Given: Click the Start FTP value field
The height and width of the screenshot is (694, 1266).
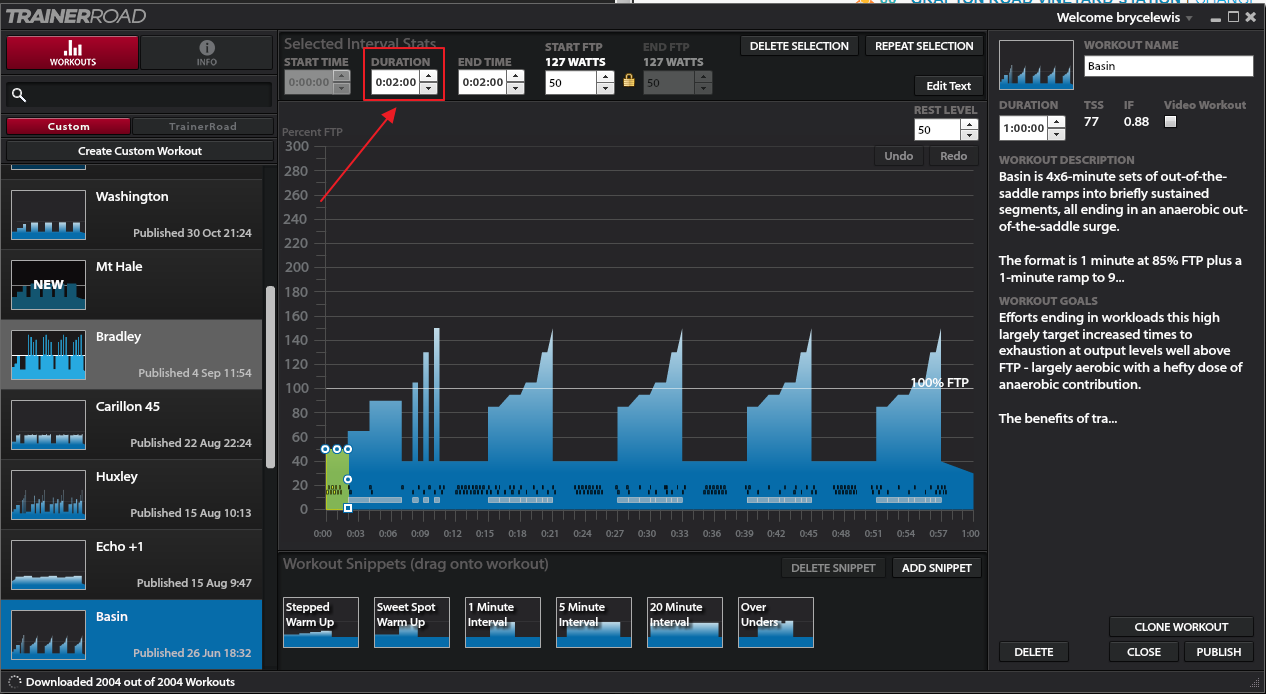Looking at the screenshot, I should coord(571,82).
